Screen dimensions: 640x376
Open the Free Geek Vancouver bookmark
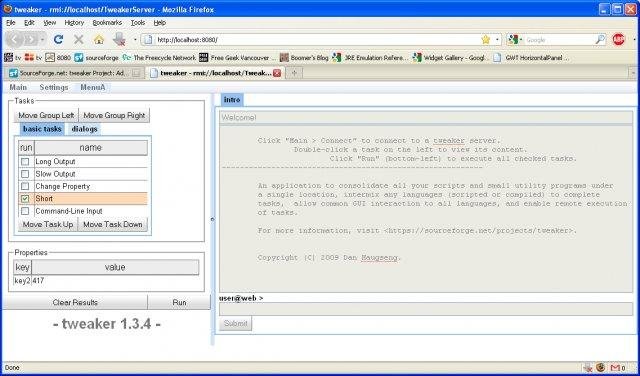coord(238,58)
